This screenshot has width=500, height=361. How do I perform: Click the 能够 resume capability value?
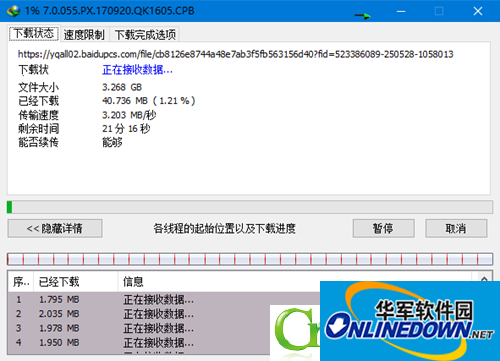[112, 142]
